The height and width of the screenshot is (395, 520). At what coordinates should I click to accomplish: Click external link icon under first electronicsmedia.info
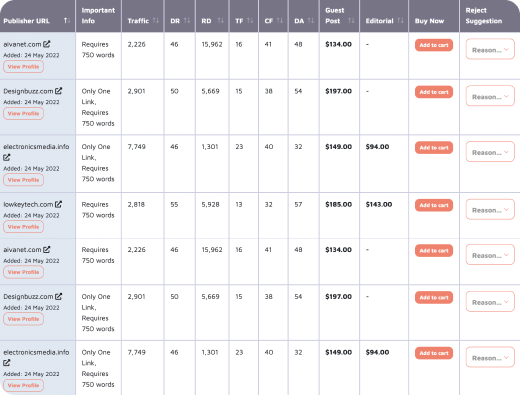tap(7, 157)
